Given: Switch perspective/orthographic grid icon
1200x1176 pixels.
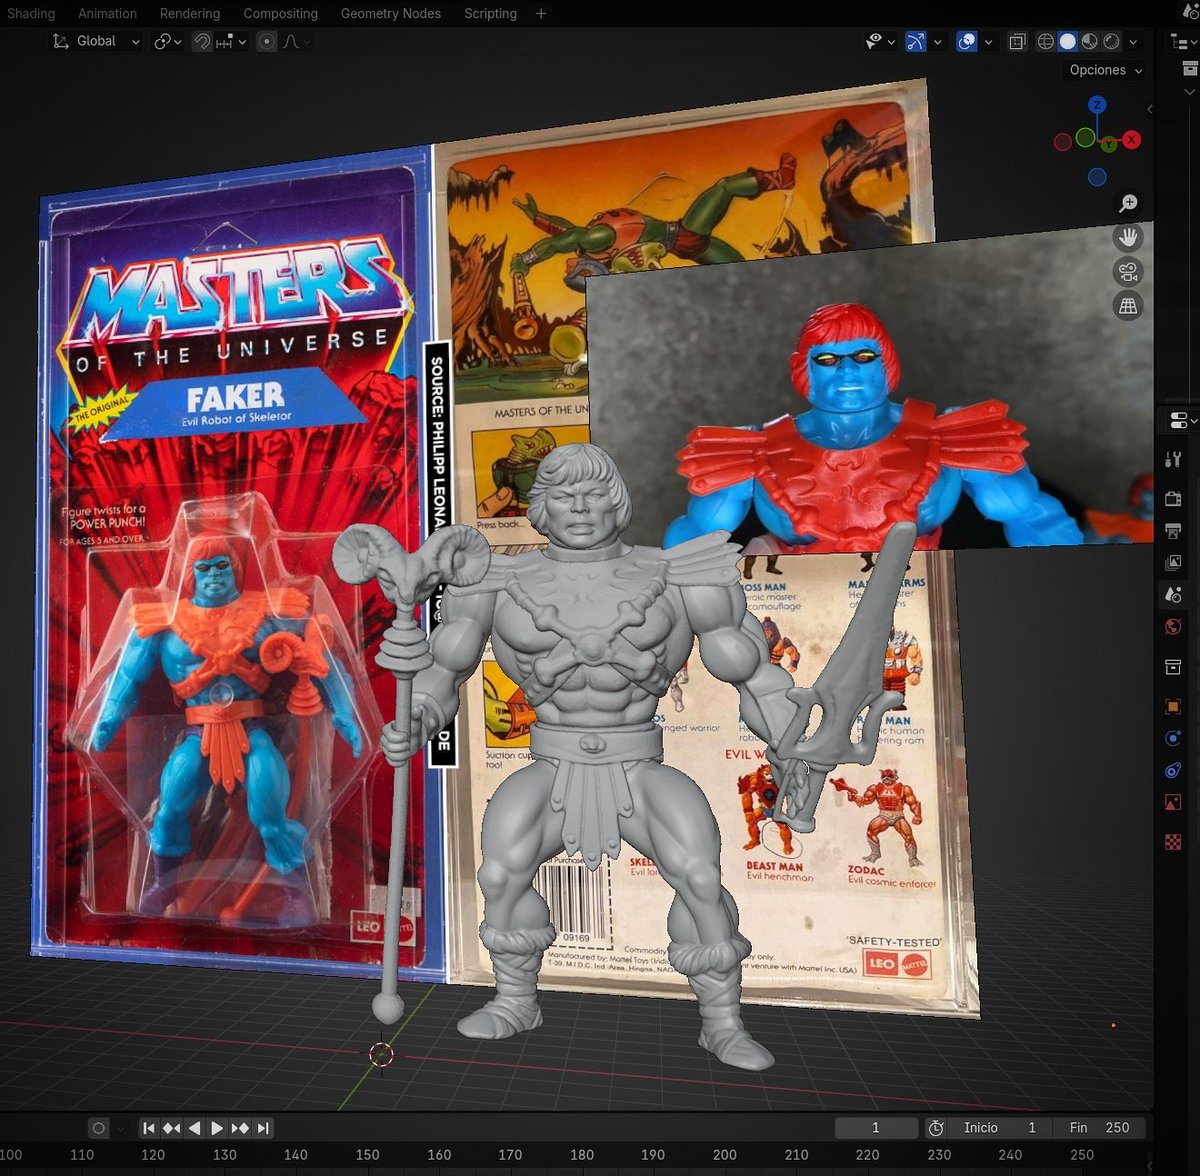Looking at the screenshot, I should [x=1129, y=306].
